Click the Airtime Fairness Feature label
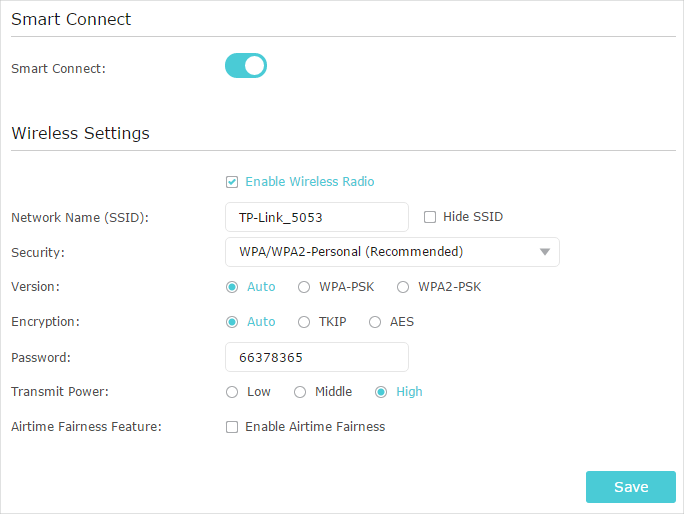Image resolution: width=684 pixels, height=514 pixels. click(x=86, y=427)
